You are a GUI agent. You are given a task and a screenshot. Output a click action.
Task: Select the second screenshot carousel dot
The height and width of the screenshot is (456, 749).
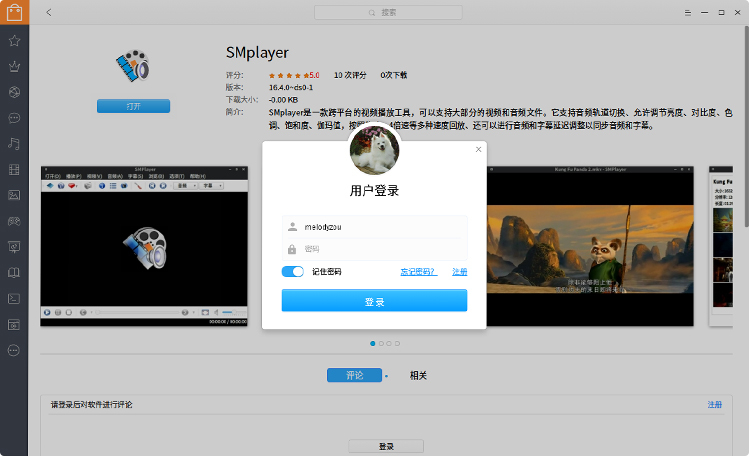pos(381,343)
